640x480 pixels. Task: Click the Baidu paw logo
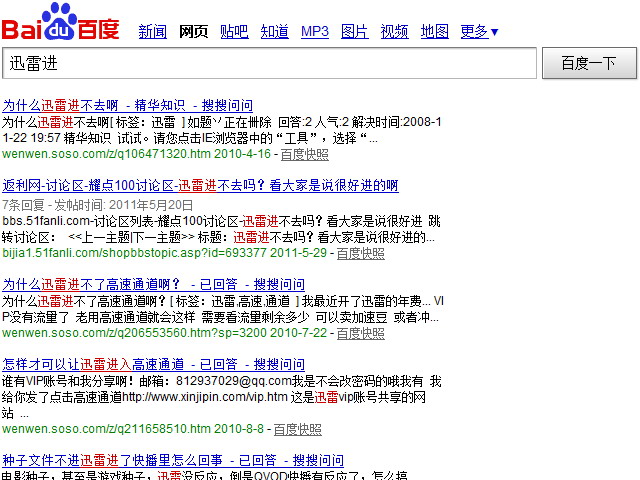coord(60,21)
